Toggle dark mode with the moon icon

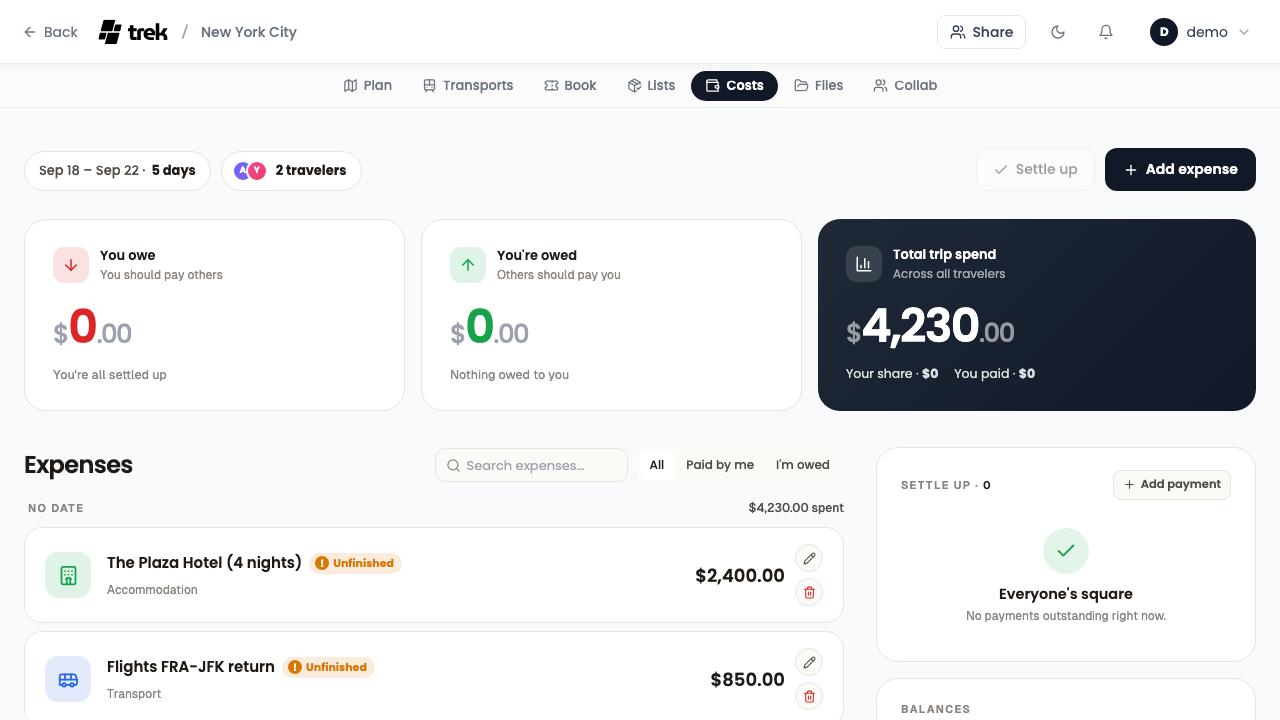tap(1058, 32)
